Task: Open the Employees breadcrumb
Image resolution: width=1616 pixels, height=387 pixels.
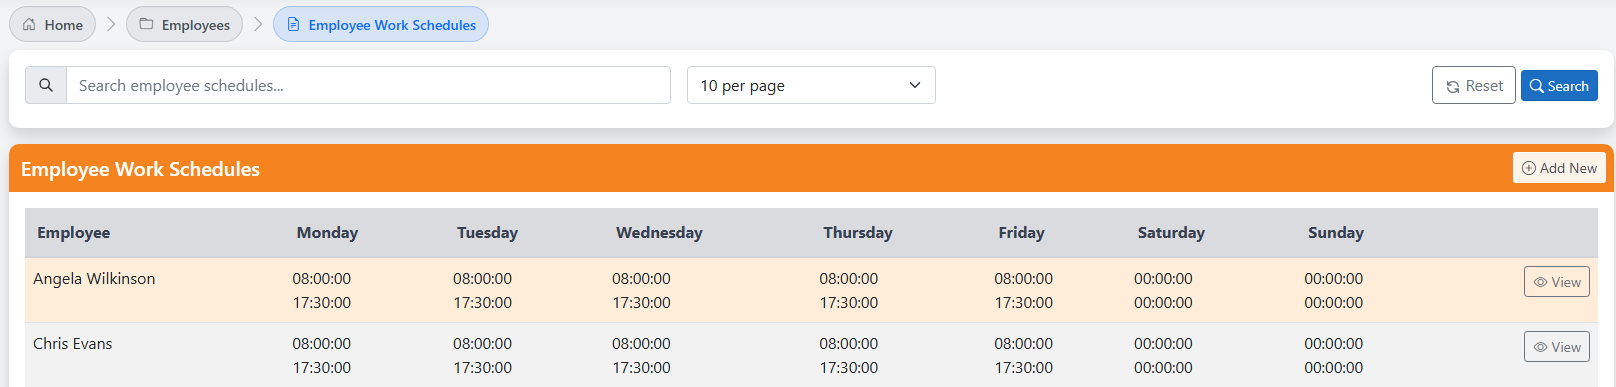Action: pyautogui.click(x=184, y=25)
